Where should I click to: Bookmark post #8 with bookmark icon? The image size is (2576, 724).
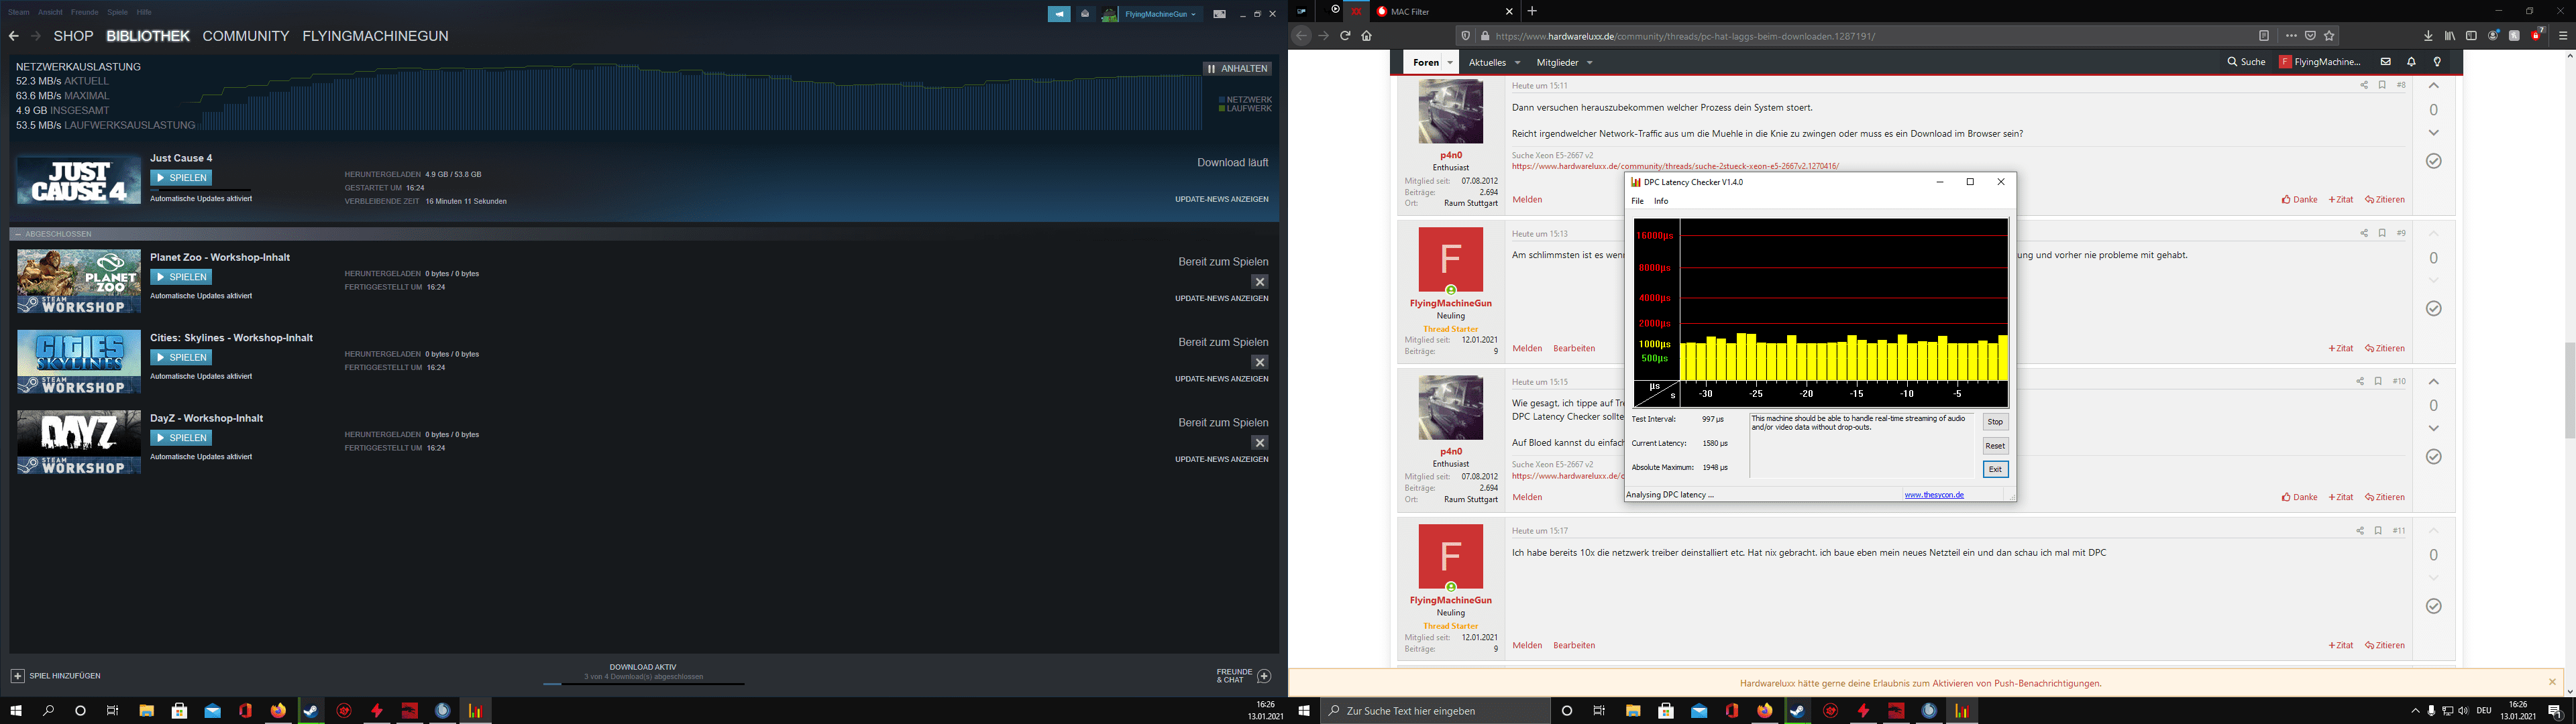click(x=2382, y=85)
